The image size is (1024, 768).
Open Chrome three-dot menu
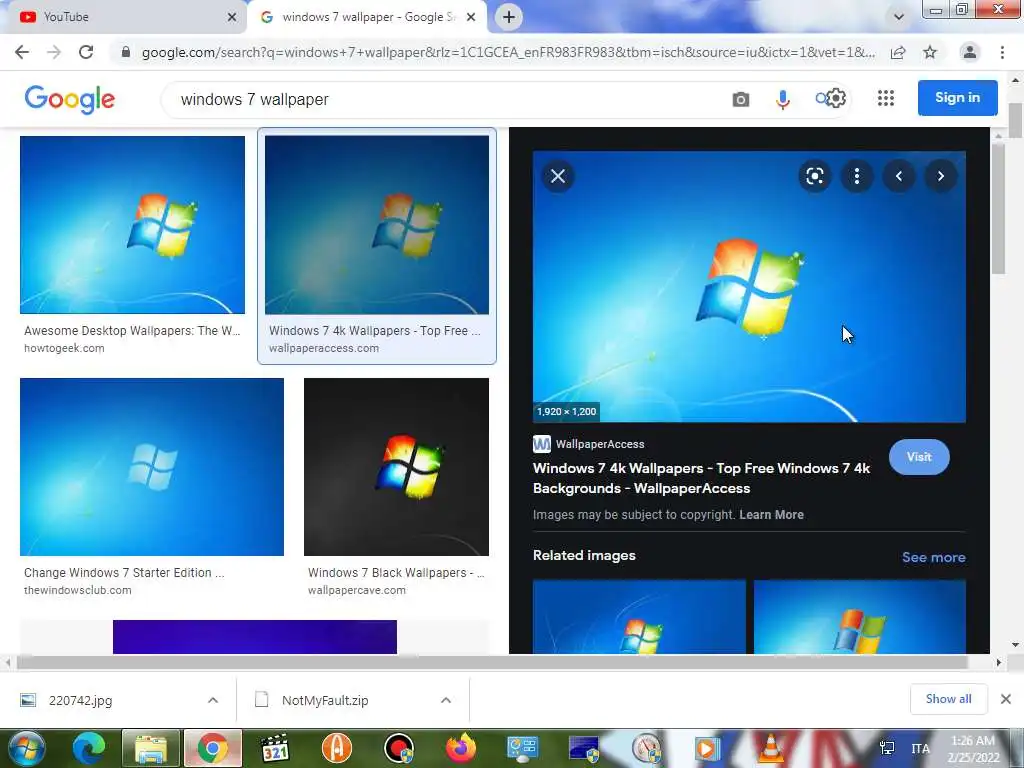tap(1002, 52)
